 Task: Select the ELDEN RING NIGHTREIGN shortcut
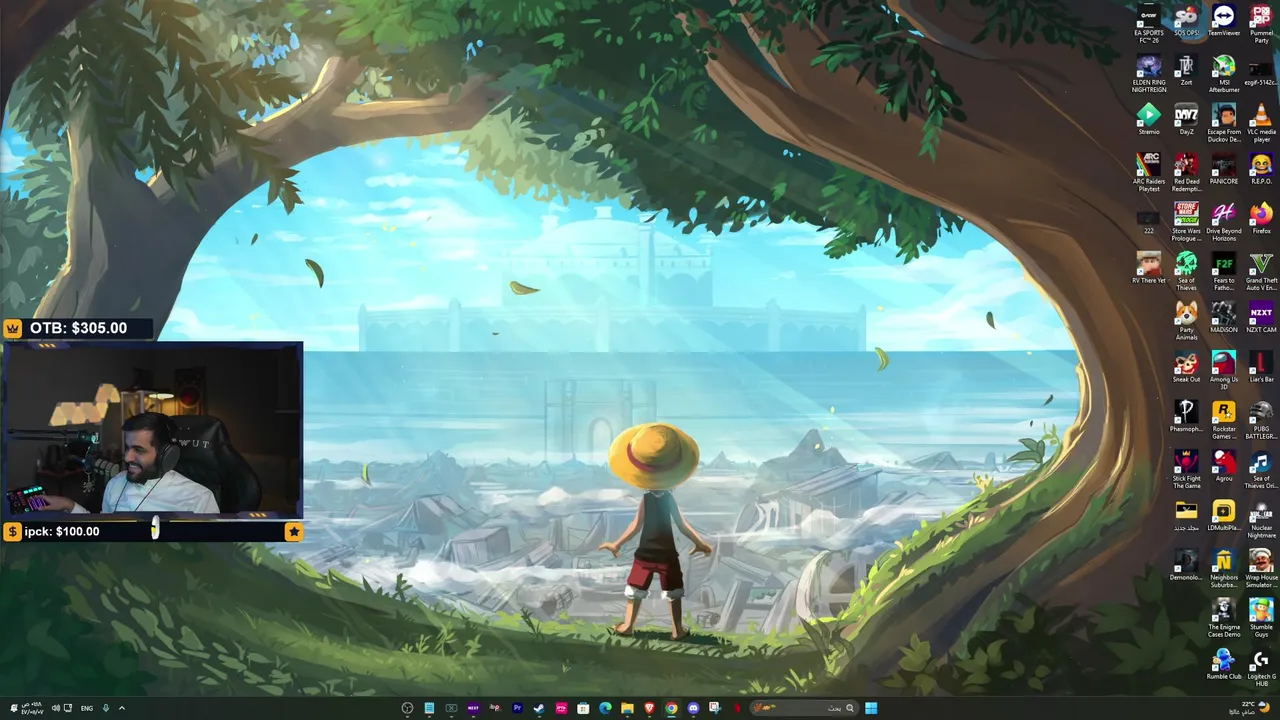pyautogui.click(x=1149, y=74)
